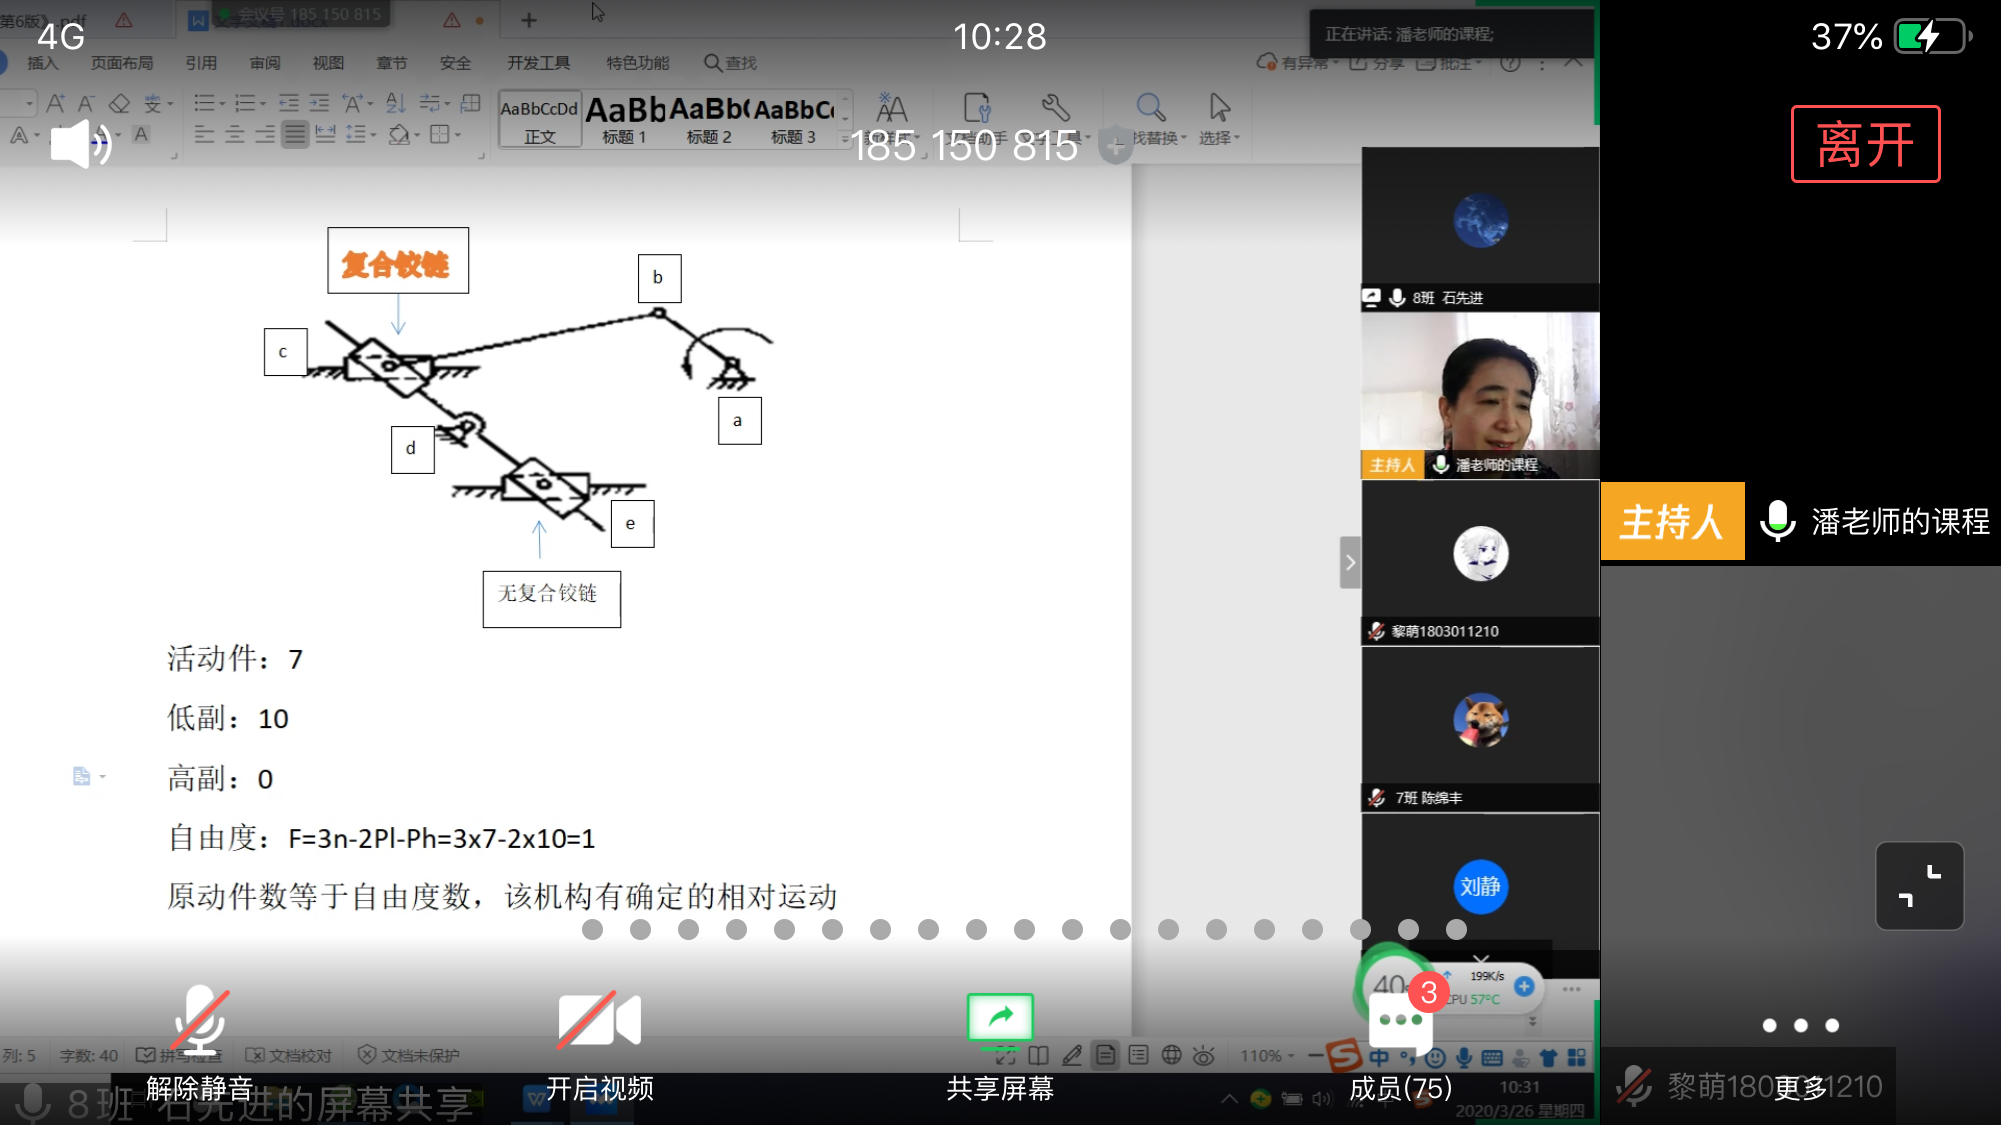
Task: Open members list 成员(75)
Action: 1400,1044
